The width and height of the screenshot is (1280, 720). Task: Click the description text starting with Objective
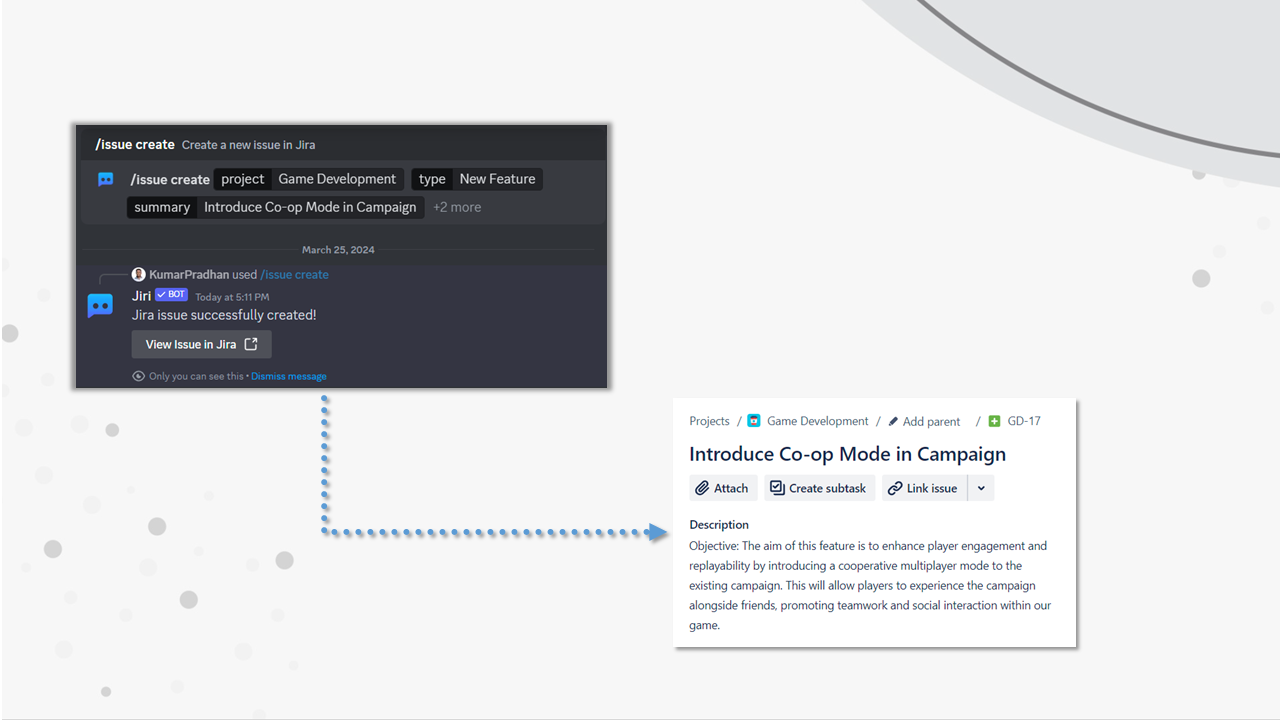click(870, 585)
